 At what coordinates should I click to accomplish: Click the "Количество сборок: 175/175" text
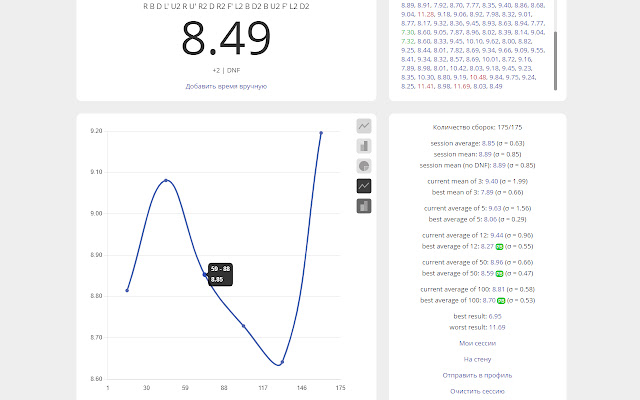pos(478,127)
